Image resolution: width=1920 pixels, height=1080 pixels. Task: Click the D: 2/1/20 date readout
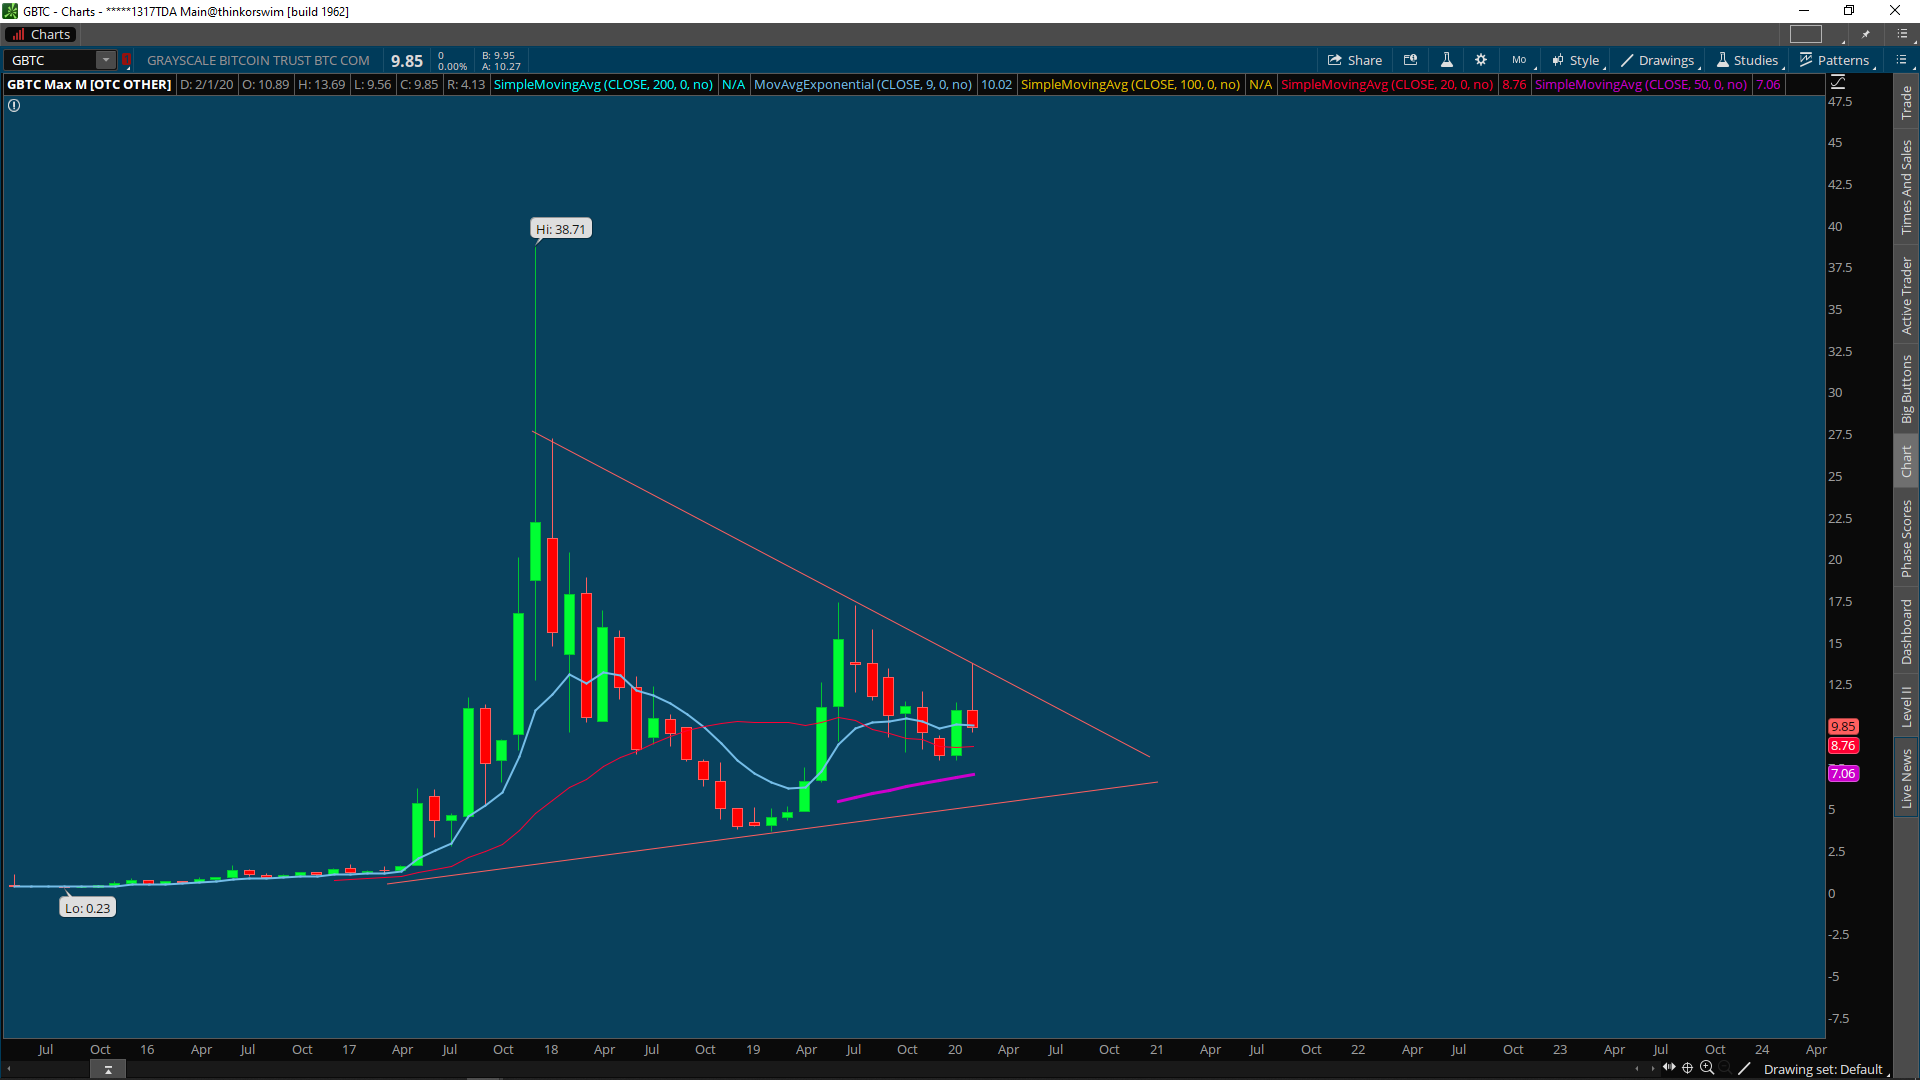(206, 85)
